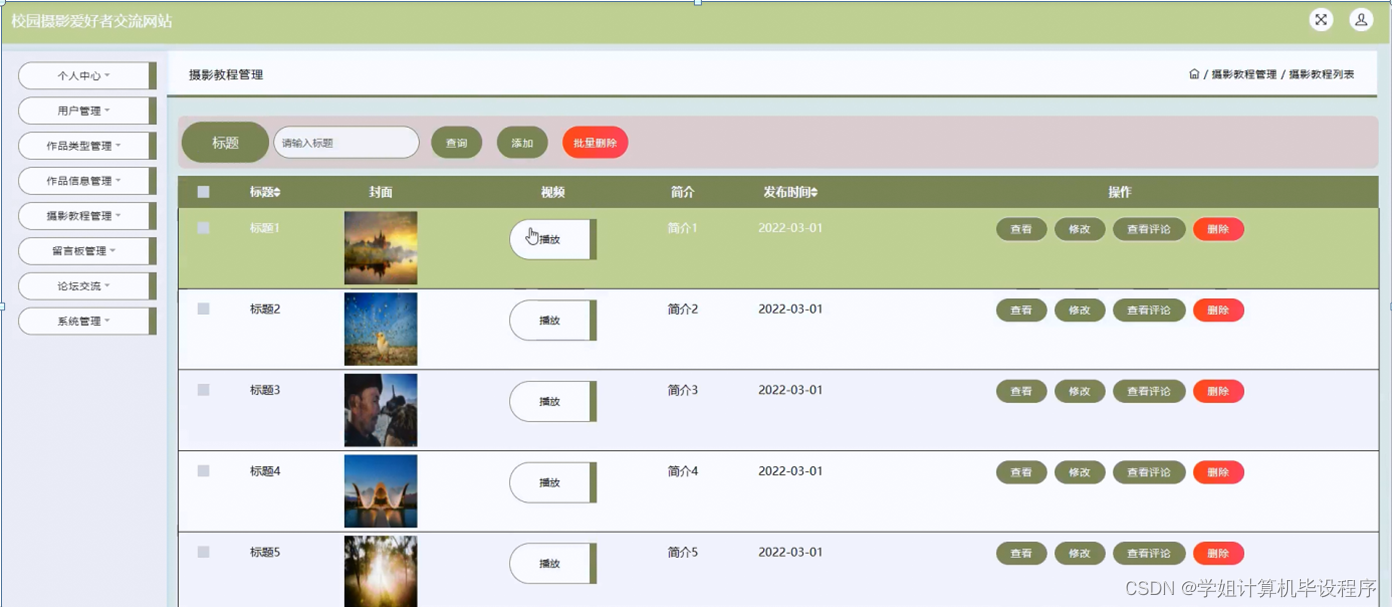Expand the 作品信息管理 sidebar menu

click(x=87, y=181)
